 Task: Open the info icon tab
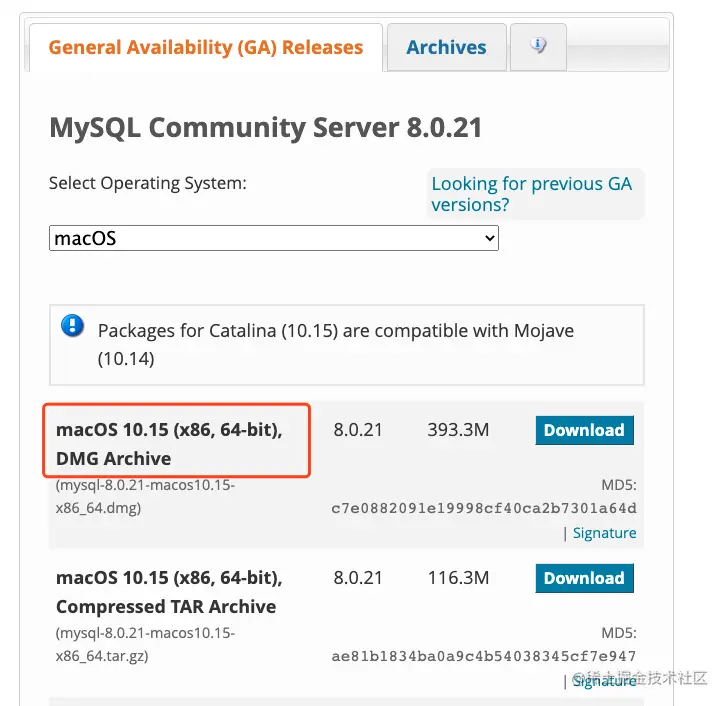[538, 46]
